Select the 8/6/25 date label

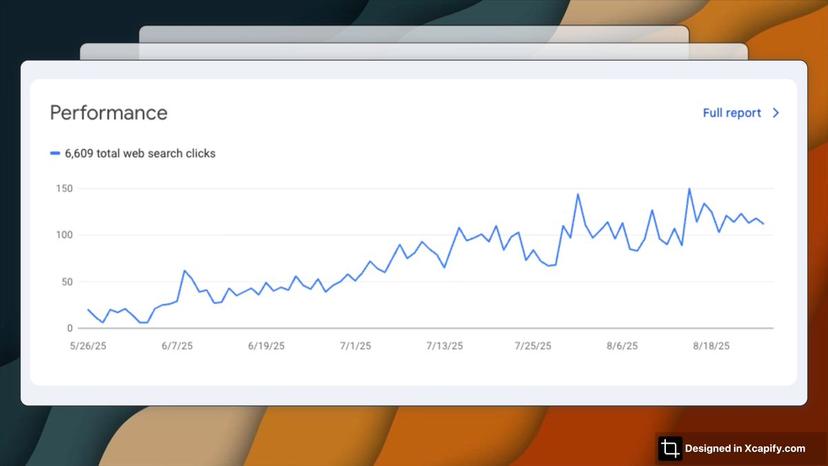coord(622,346)
